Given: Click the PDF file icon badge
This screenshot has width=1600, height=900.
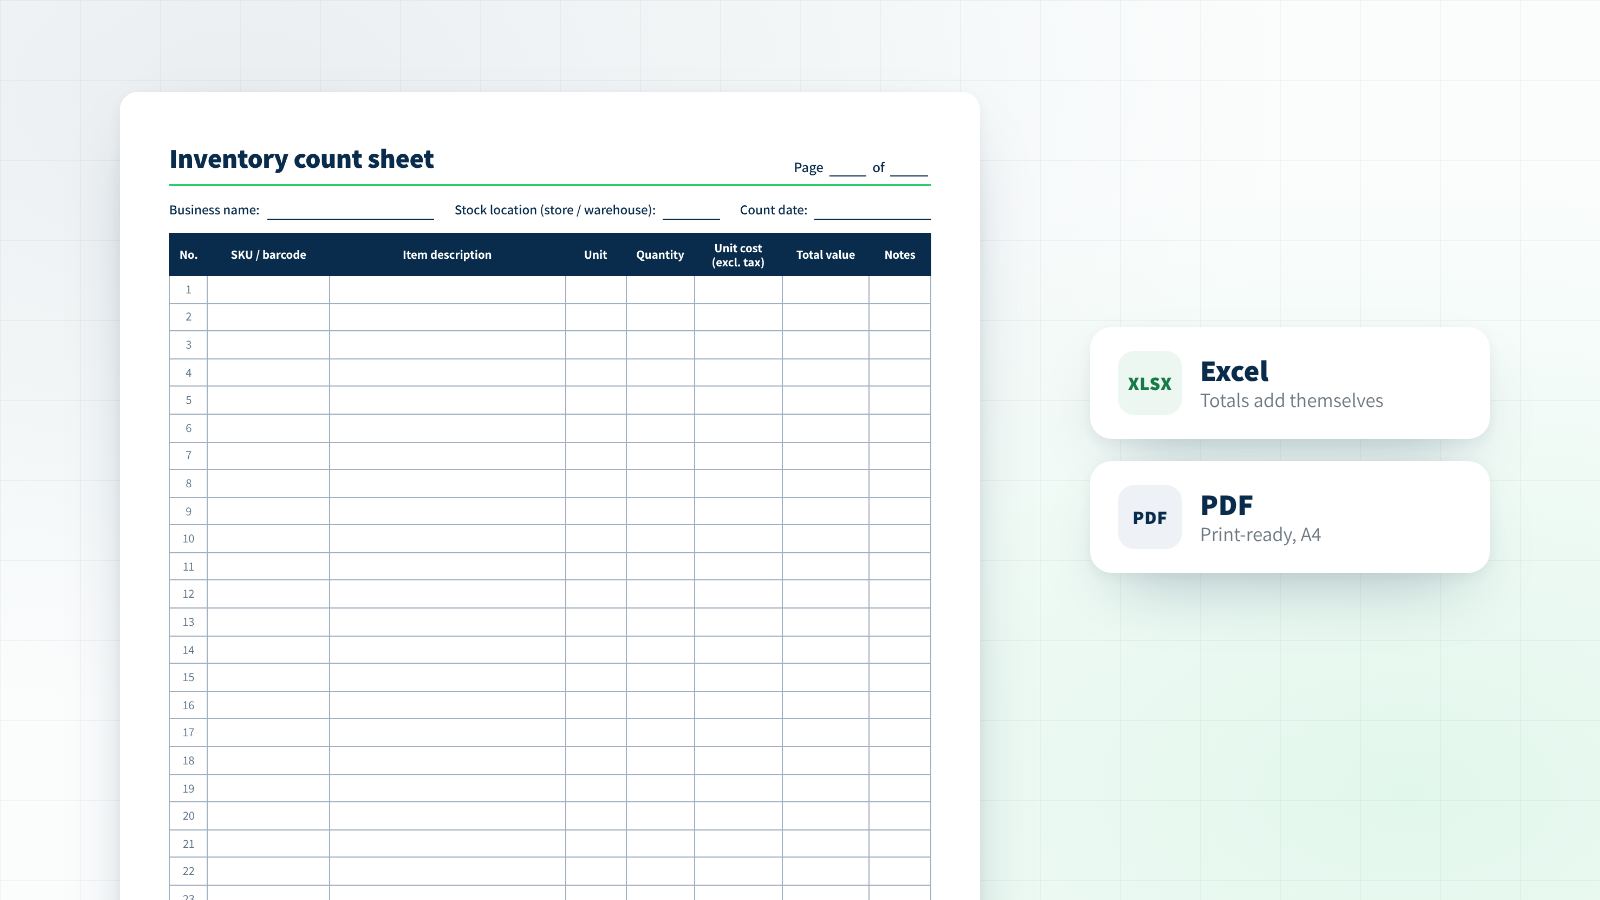Looking at the screenshot, I should click(1150, 517).
